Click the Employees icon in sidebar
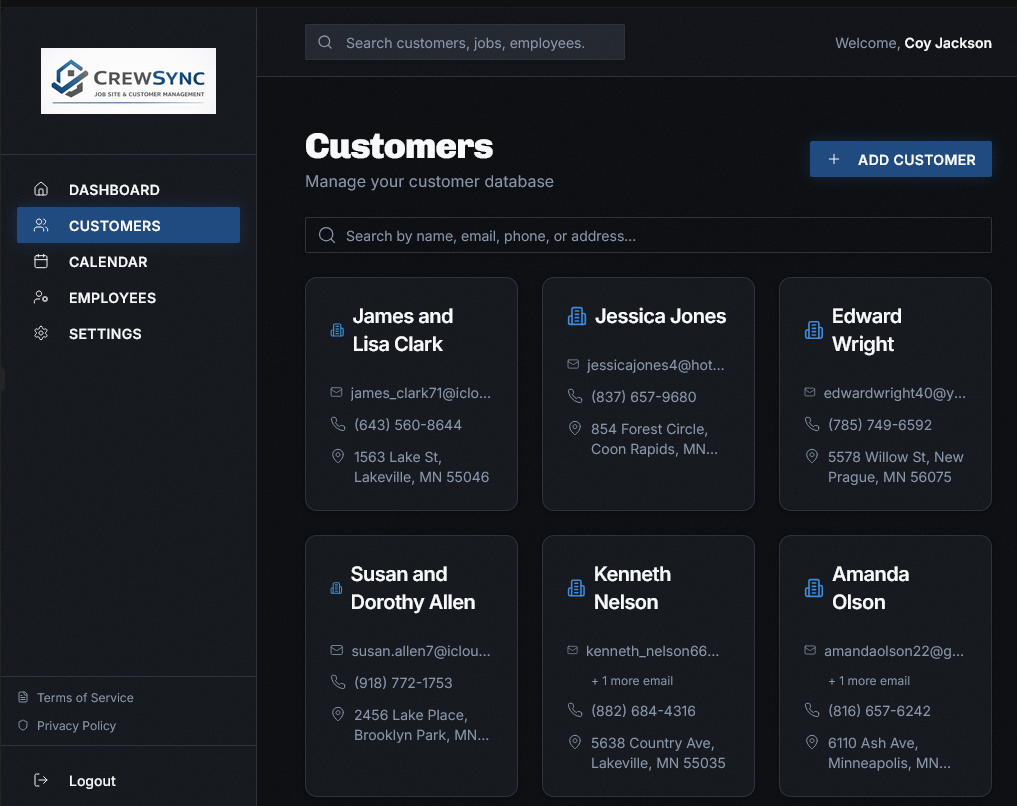The width and height of the screenshot is (1017, 806). click(40, 297)
